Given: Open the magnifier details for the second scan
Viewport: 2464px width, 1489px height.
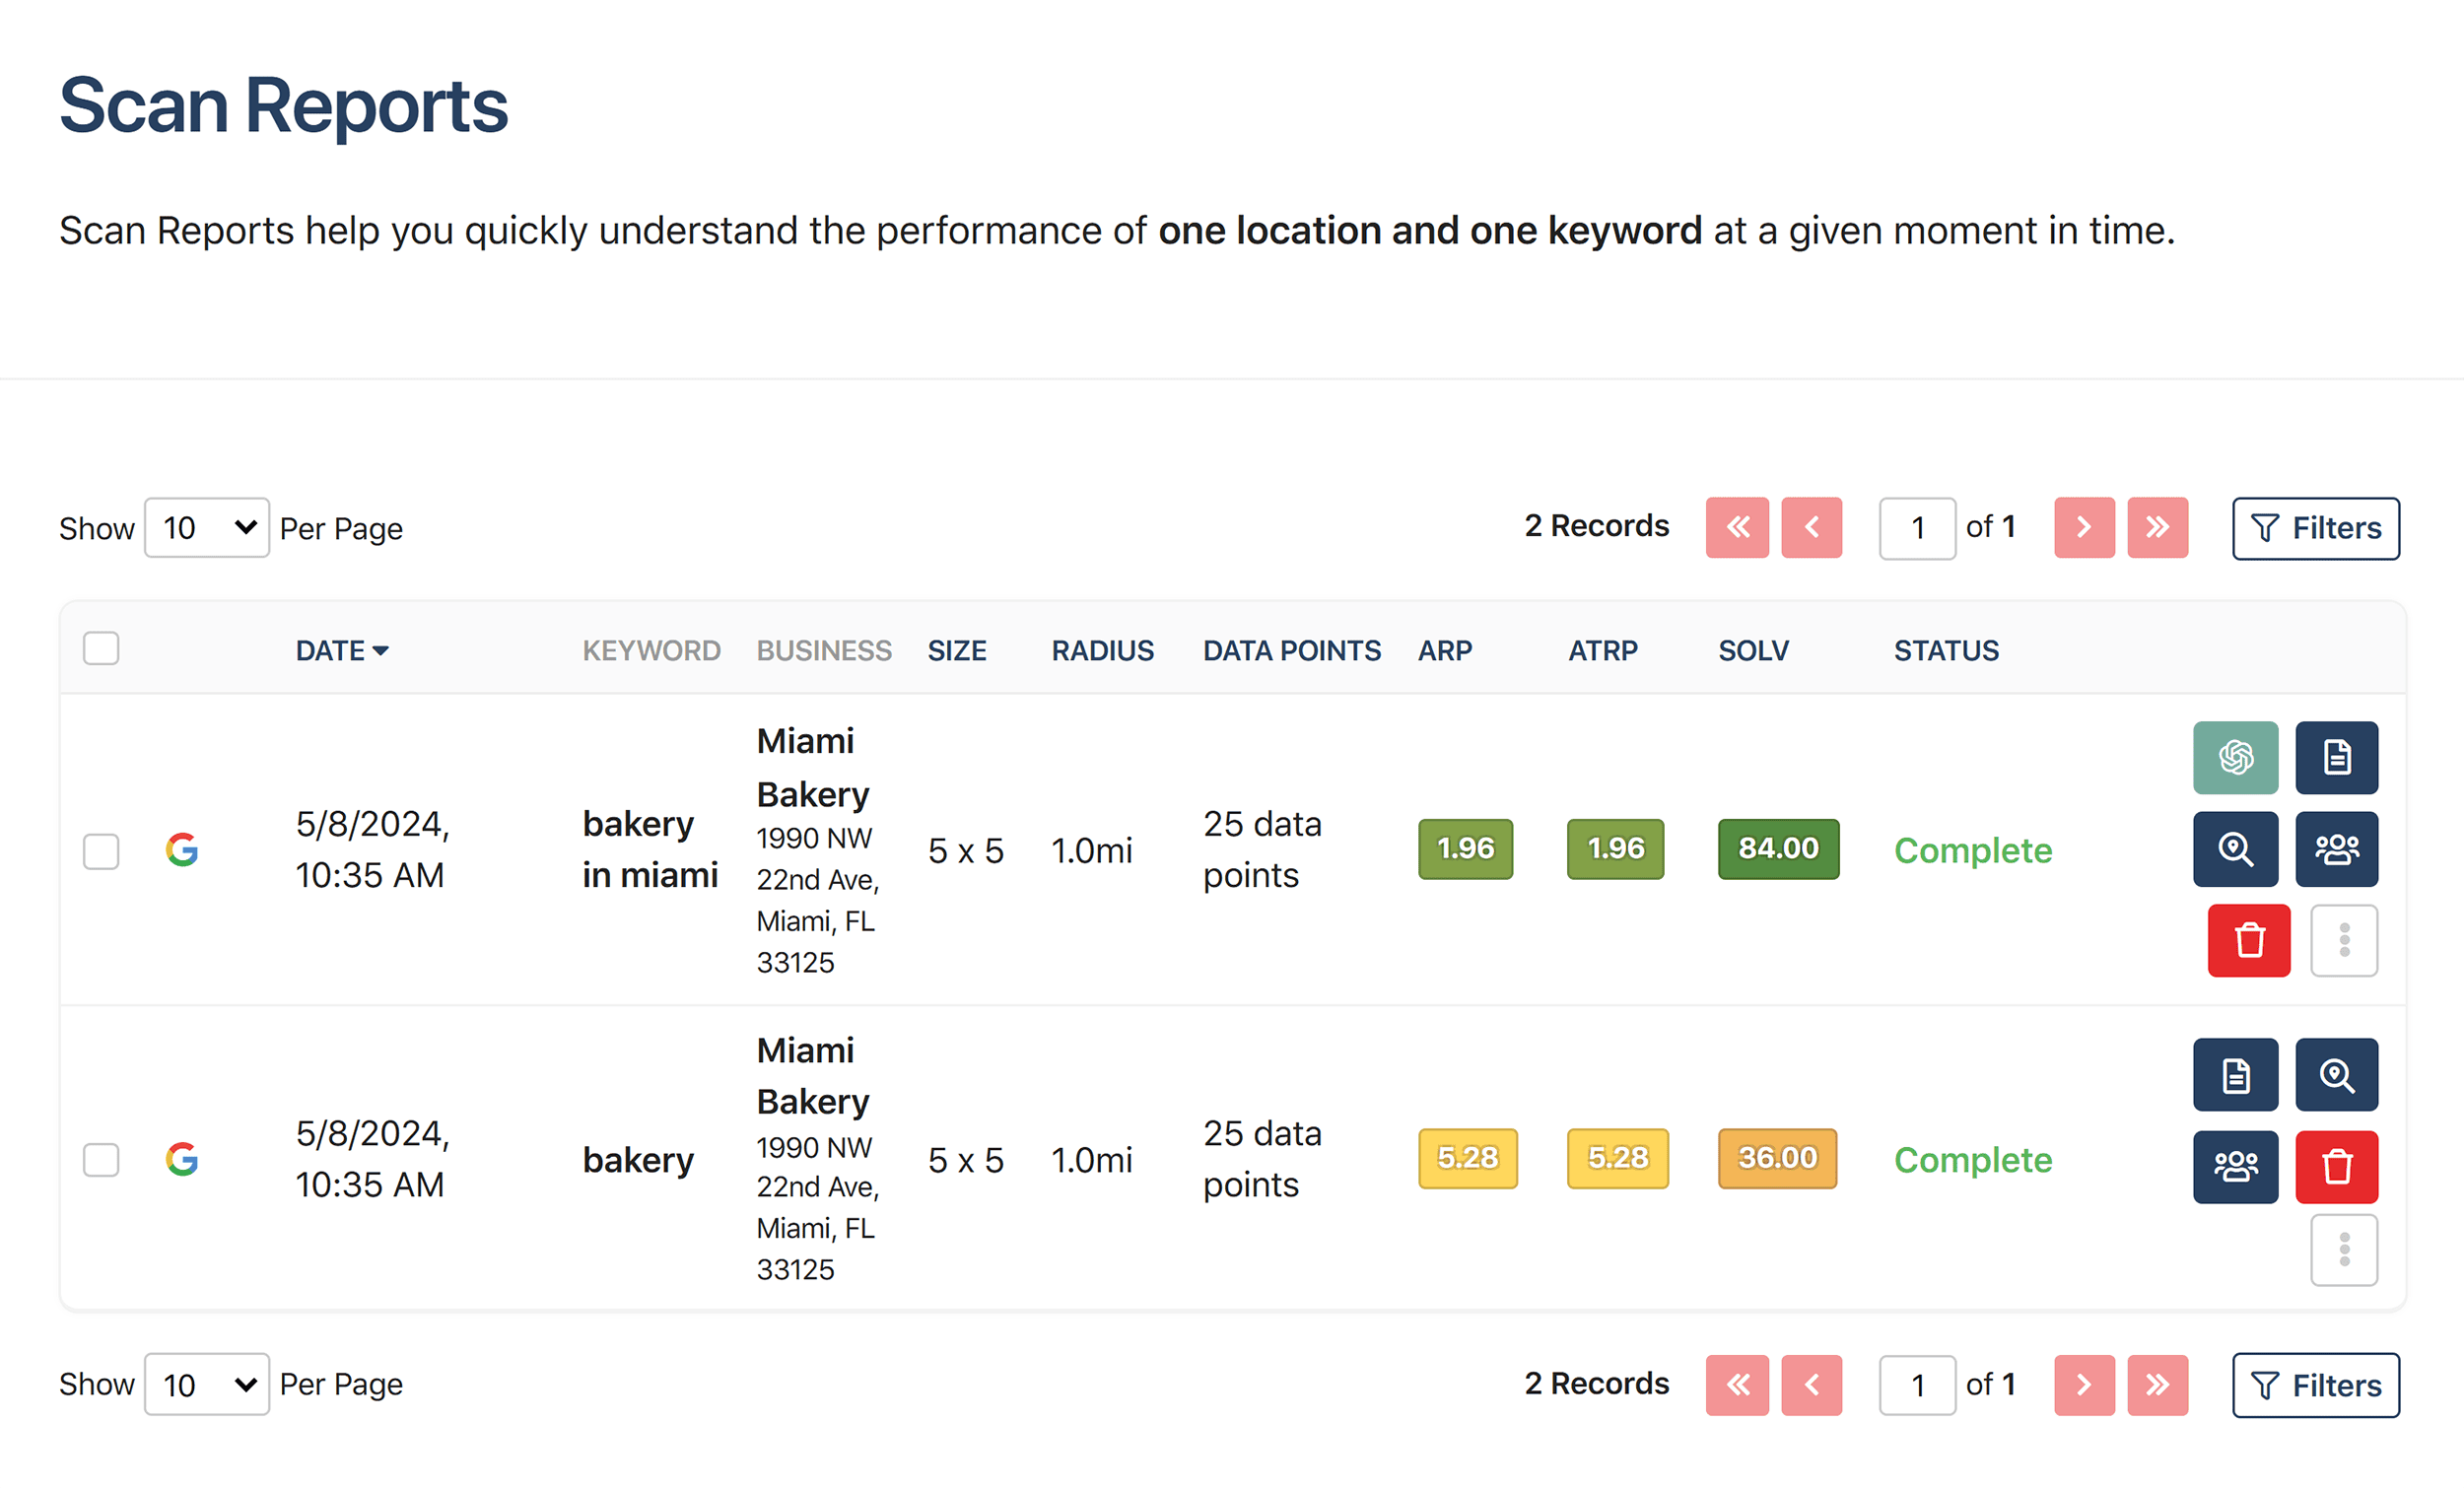Looking at the screenshot, I should (x=2337, y=1075).
